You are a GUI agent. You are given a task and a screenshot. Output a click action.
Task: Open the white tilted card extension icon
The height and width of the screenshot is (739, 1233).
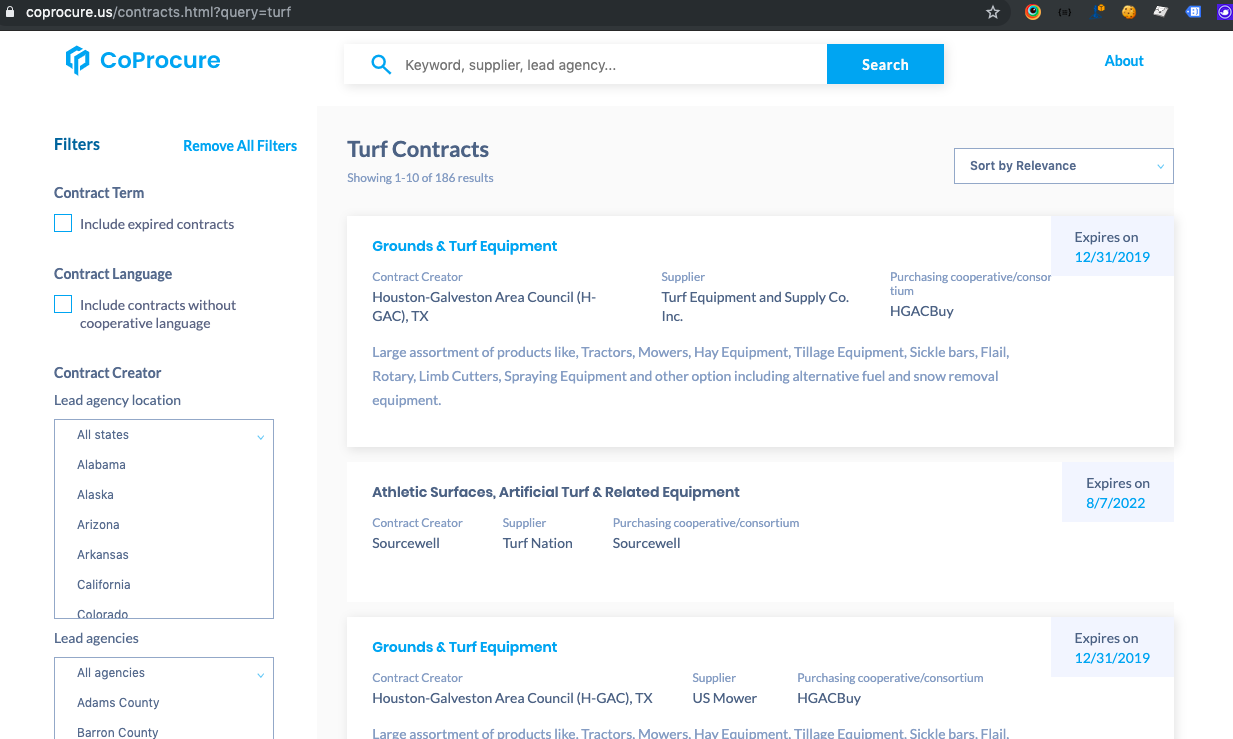[x=1161, y=12]
